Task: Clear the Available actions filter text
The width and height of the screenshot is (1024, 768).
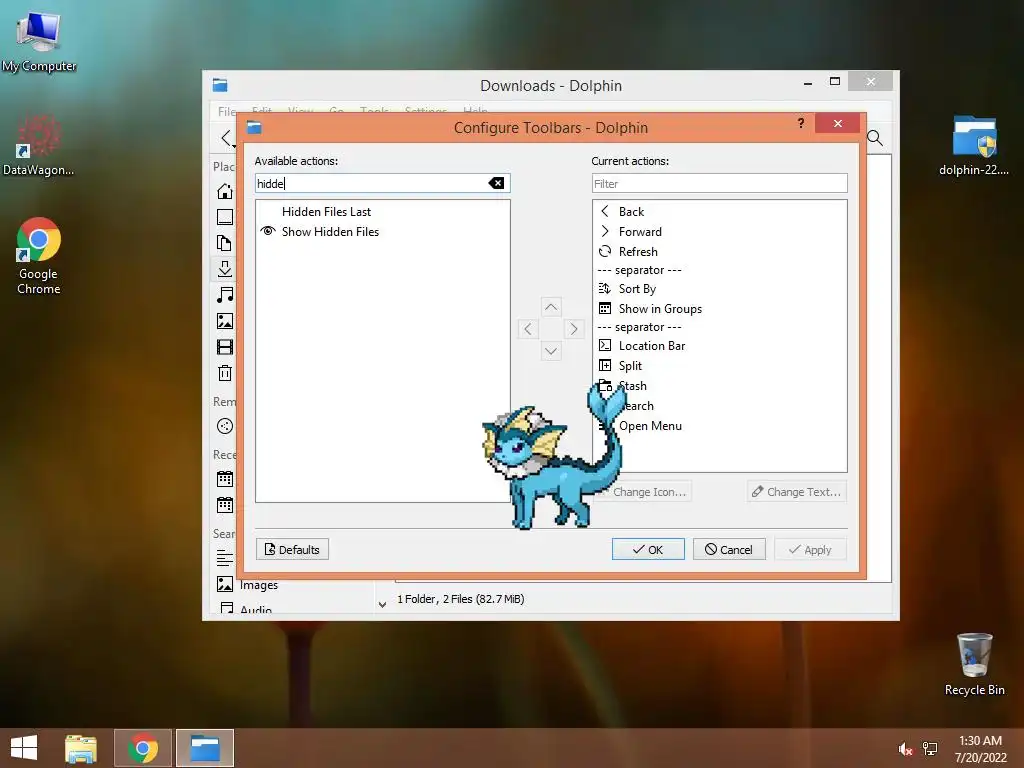Action: pyautogui.click(x=496, y=184)
